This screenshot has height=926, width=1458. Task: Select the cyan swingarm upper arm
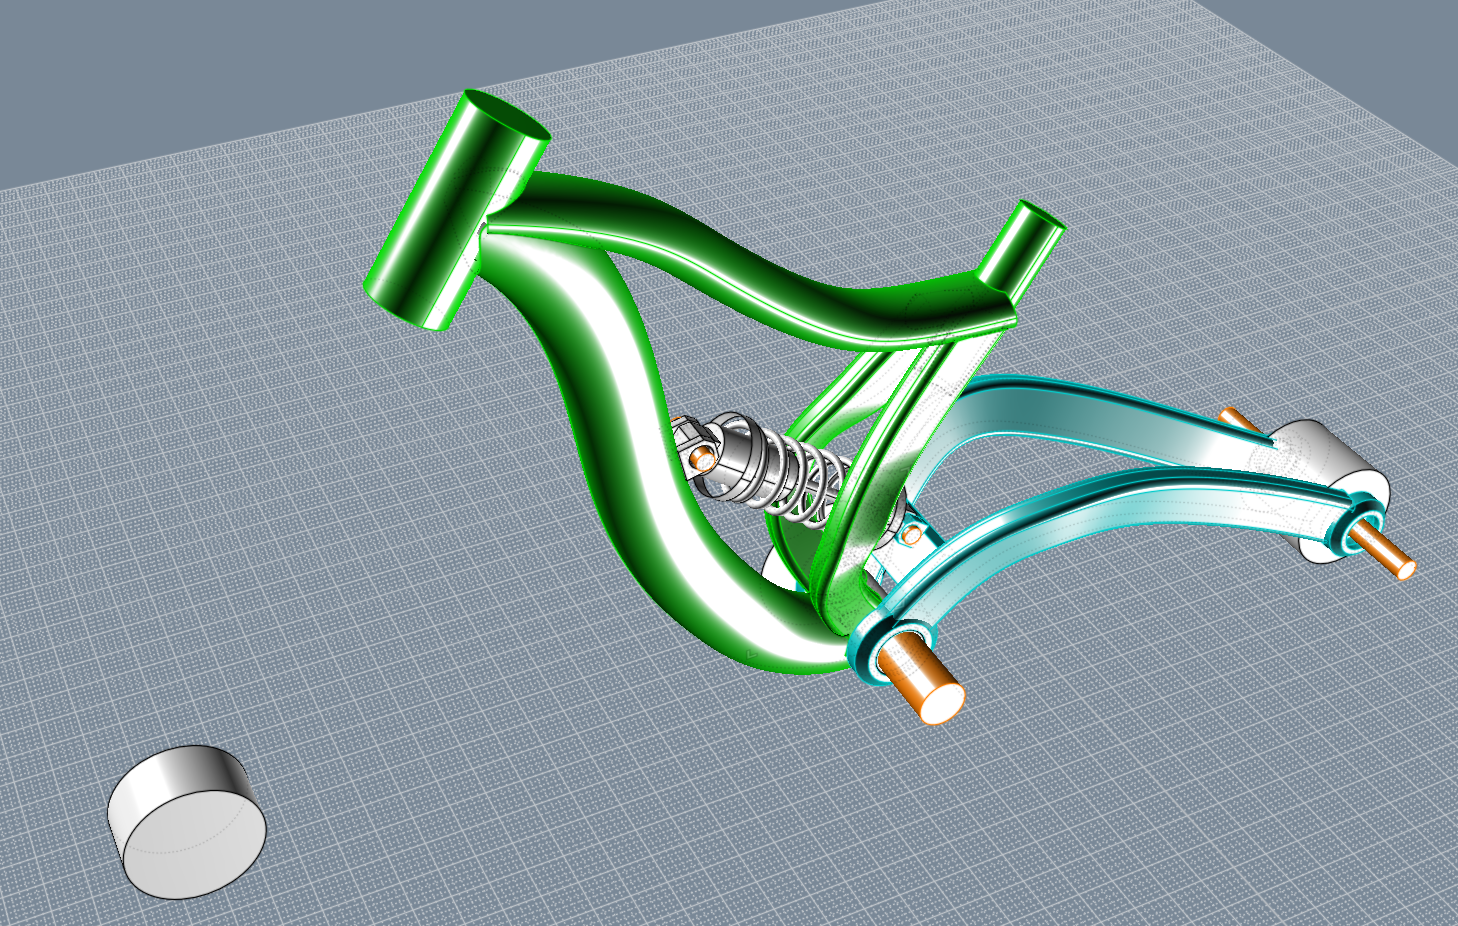1100,420
